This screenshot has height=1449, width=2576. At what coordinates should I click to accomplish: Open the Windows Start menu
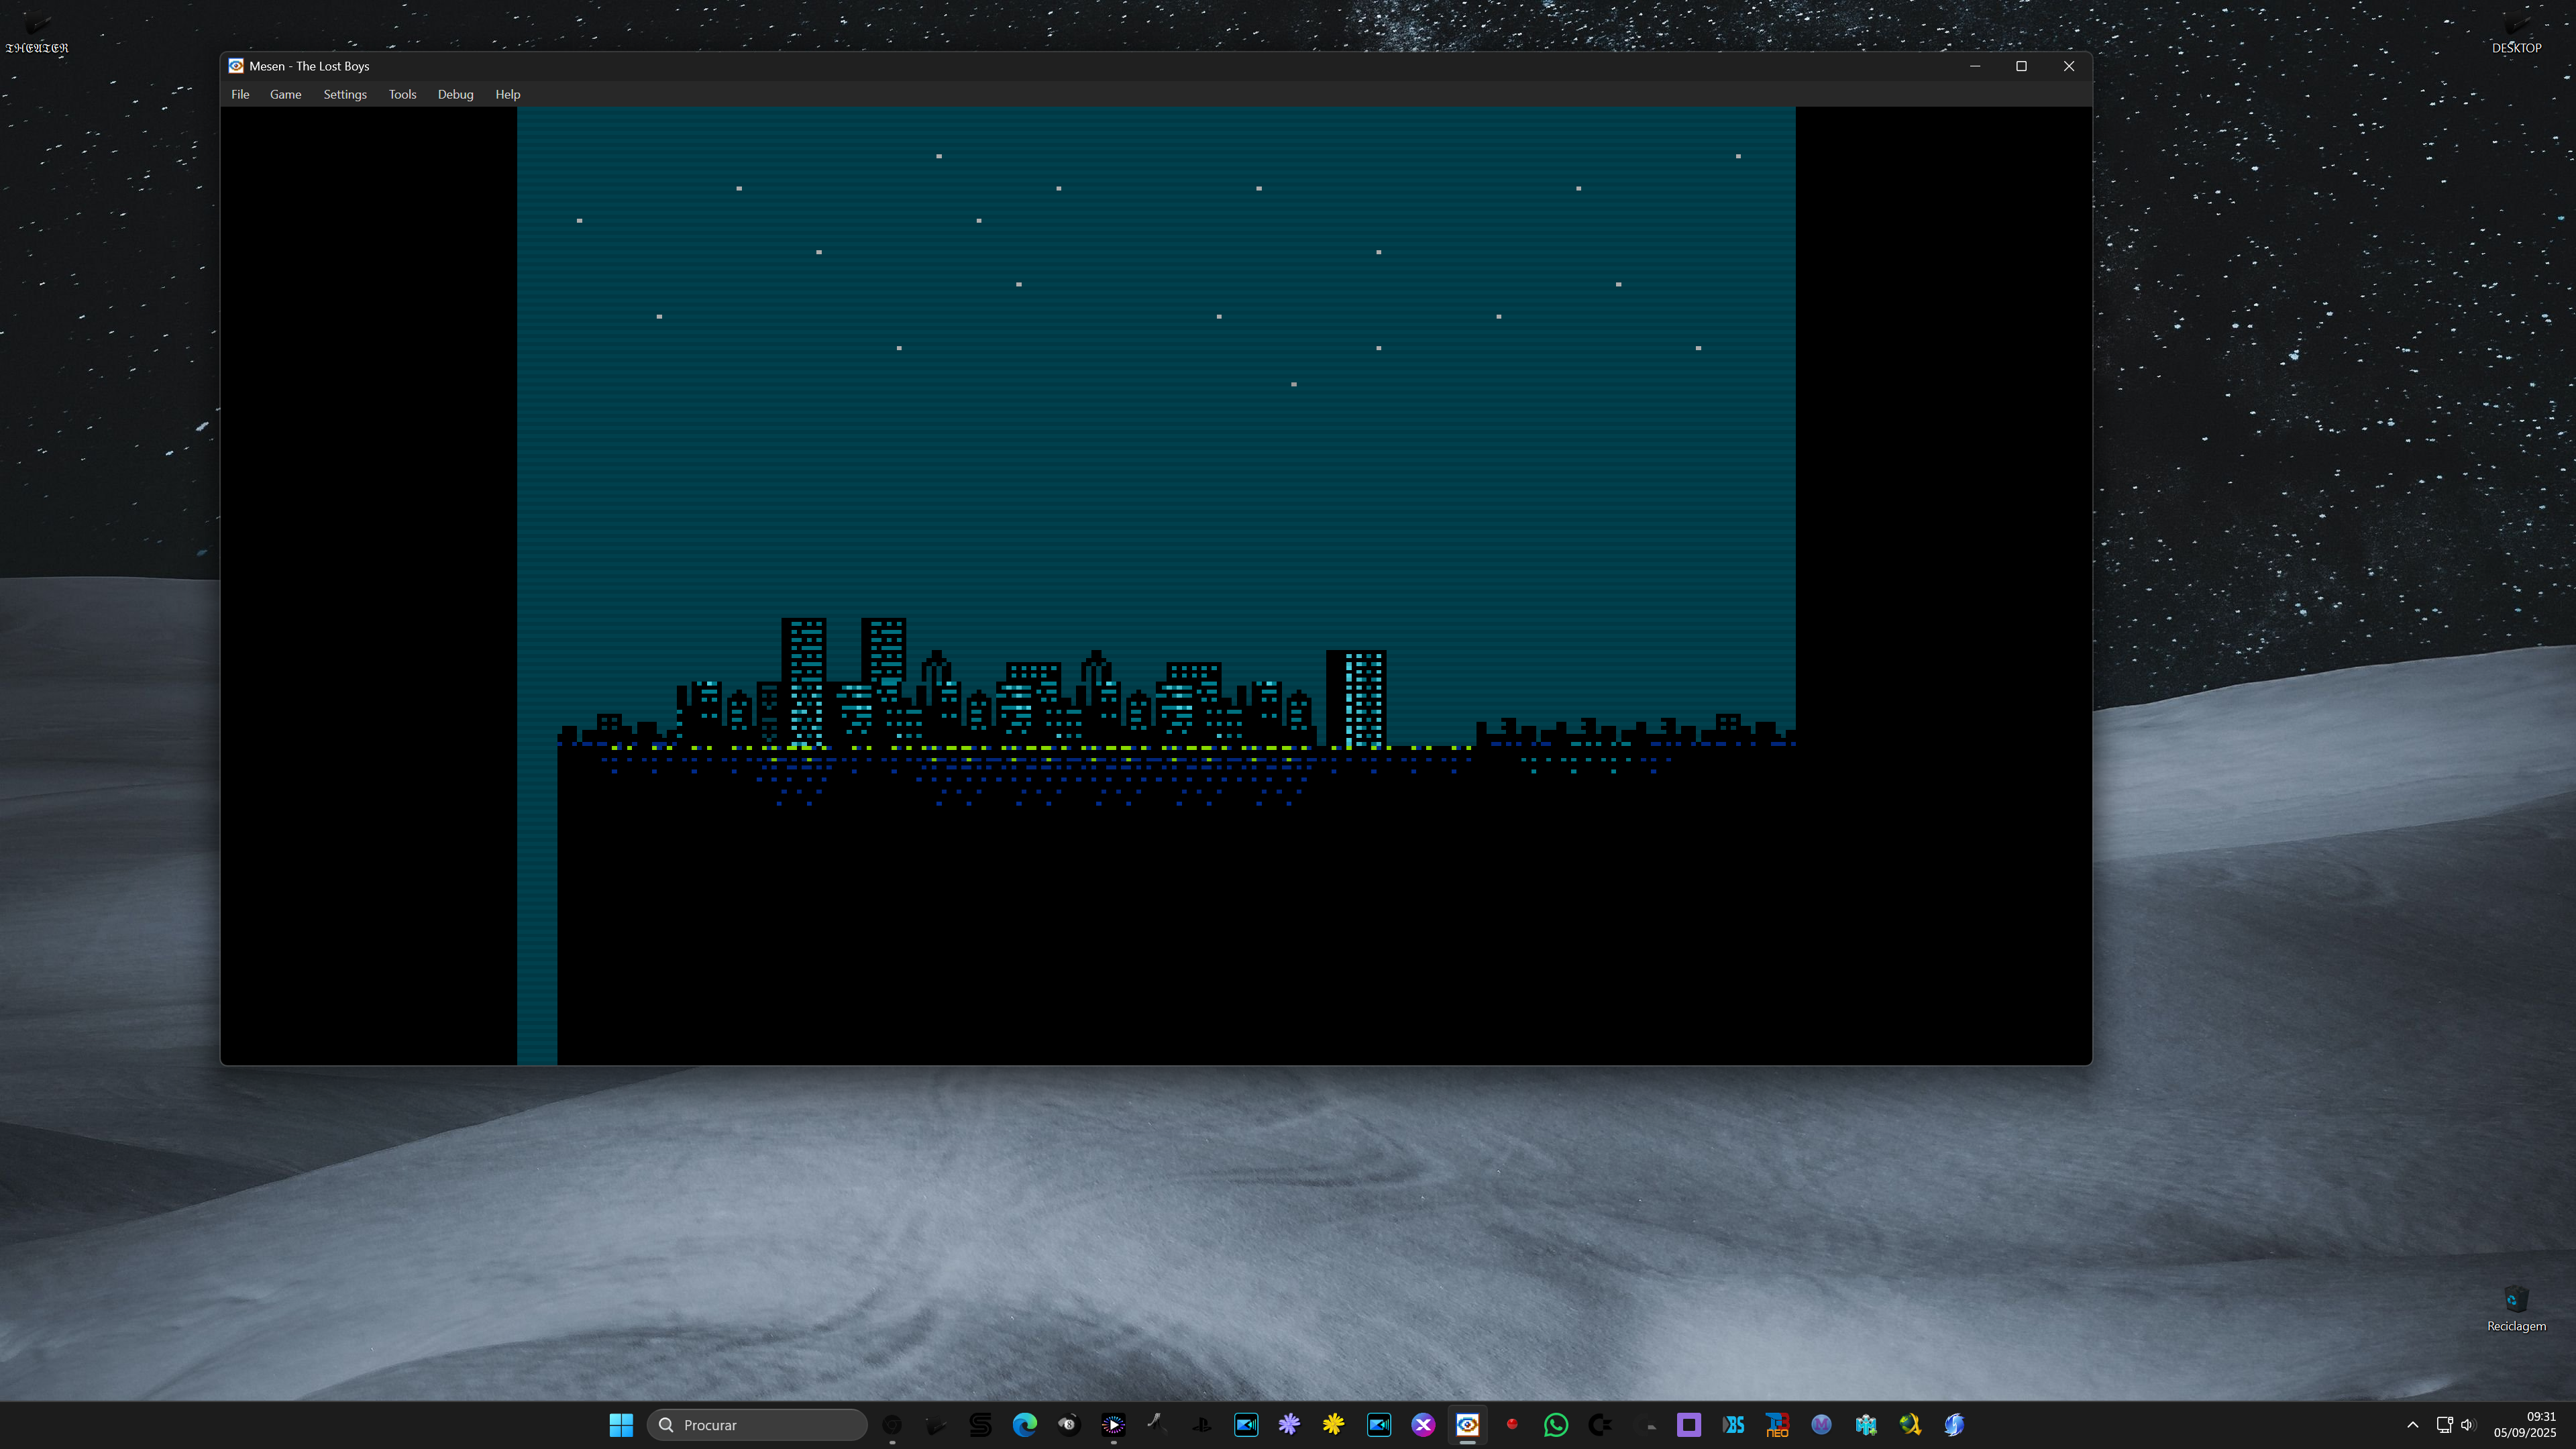621,1425
